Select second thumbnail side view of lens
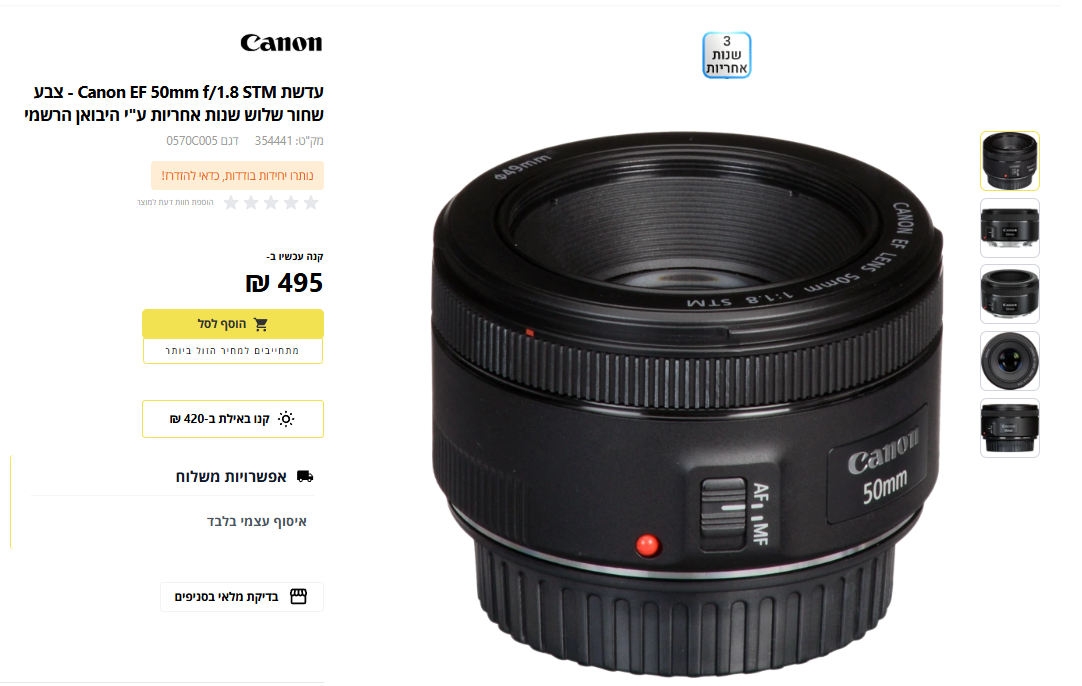1082x686 pixels. [x=1010, y=228]
